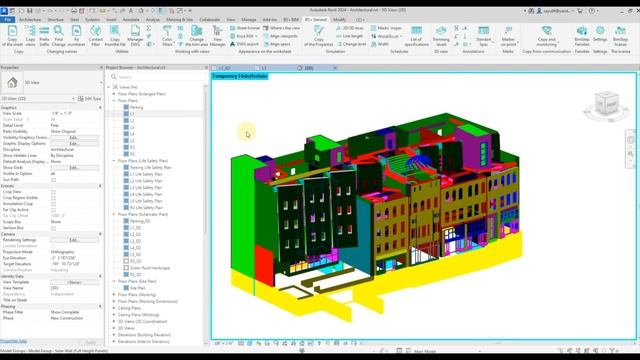Collapse the Views (All) tree node

click(109, 87)
